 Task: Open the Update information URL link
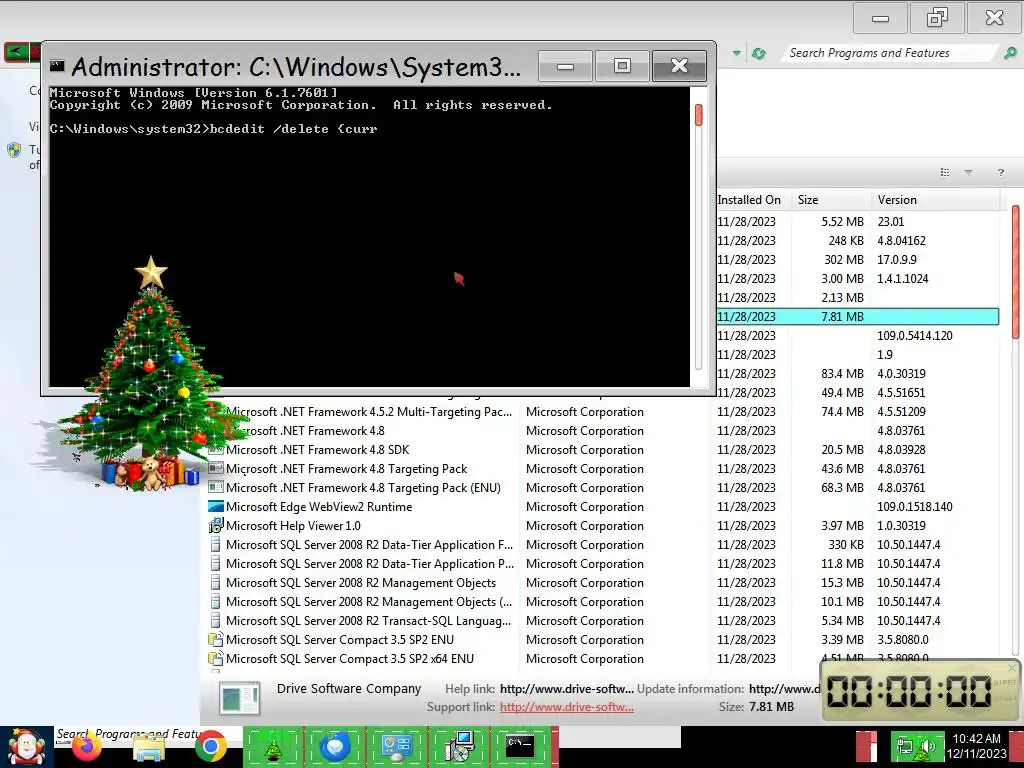click(784, 688)
